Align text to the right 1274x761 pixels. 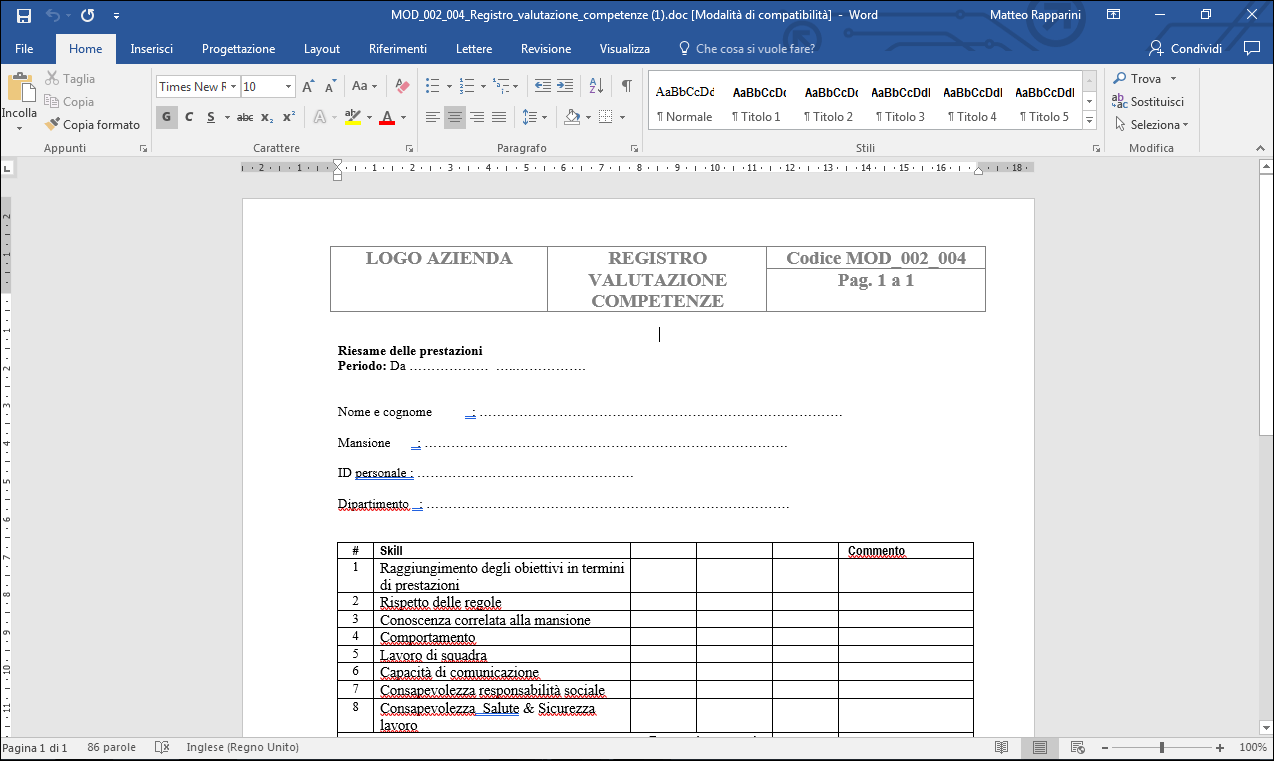[477, 118]
